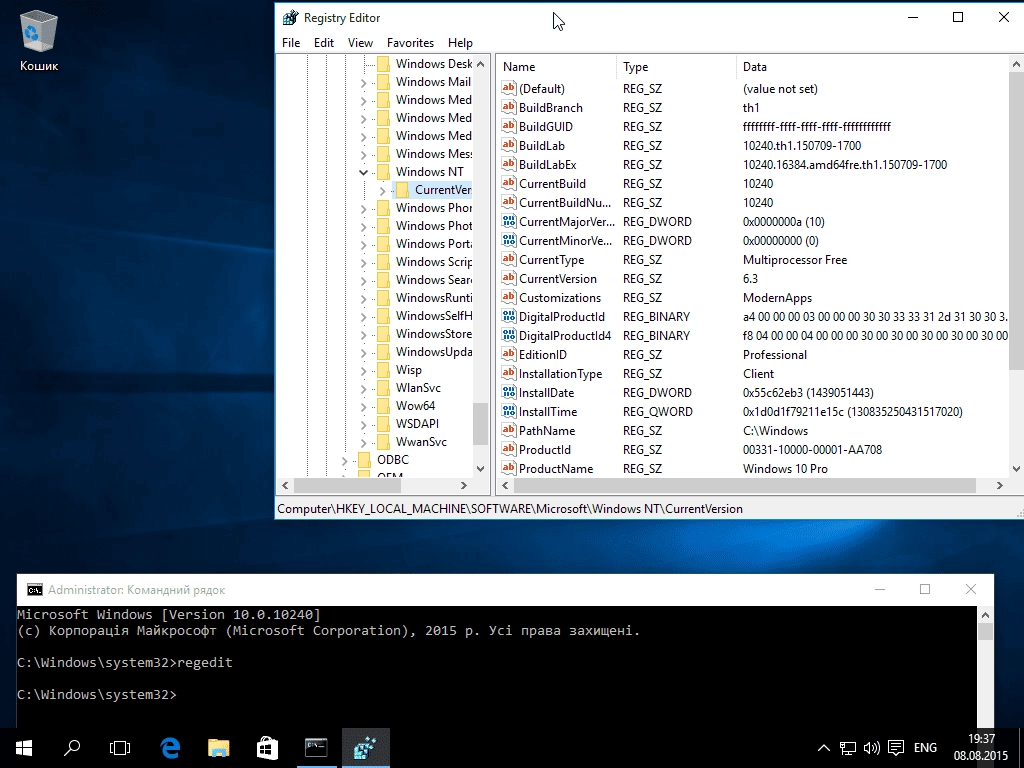1024x768 pixels.
Task: Click the CurrentMinorVersionNumber DWORD icon
Action: [x=509, y=240]
